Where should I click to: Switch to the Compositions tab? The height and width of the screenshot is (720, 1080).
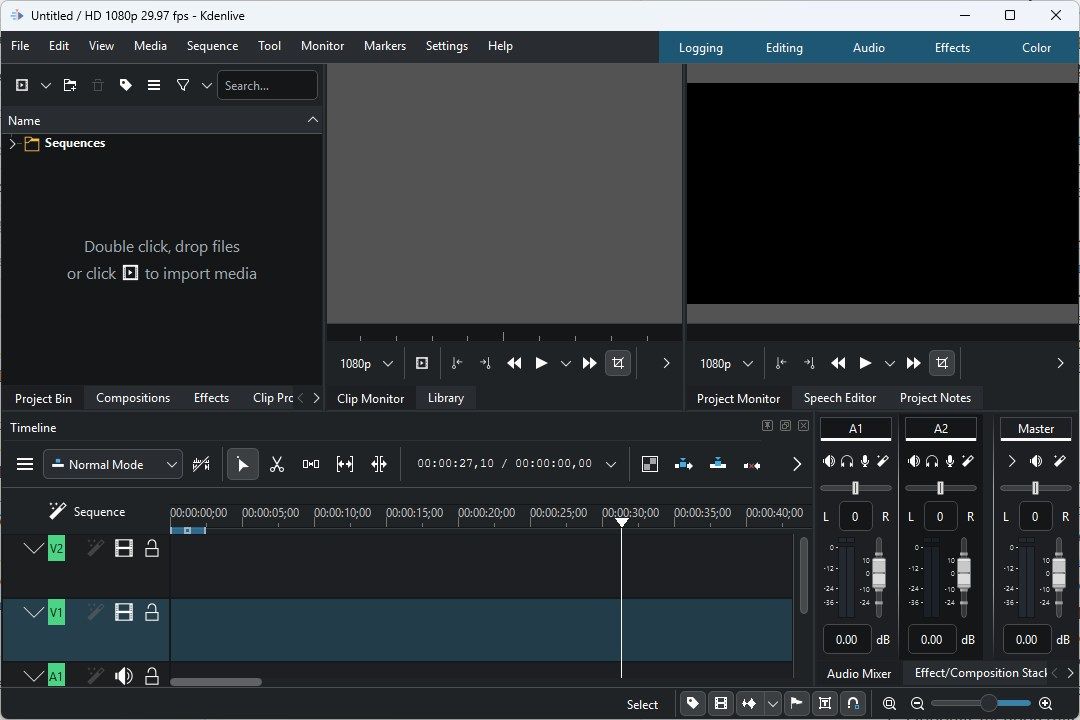click(133, 398)
